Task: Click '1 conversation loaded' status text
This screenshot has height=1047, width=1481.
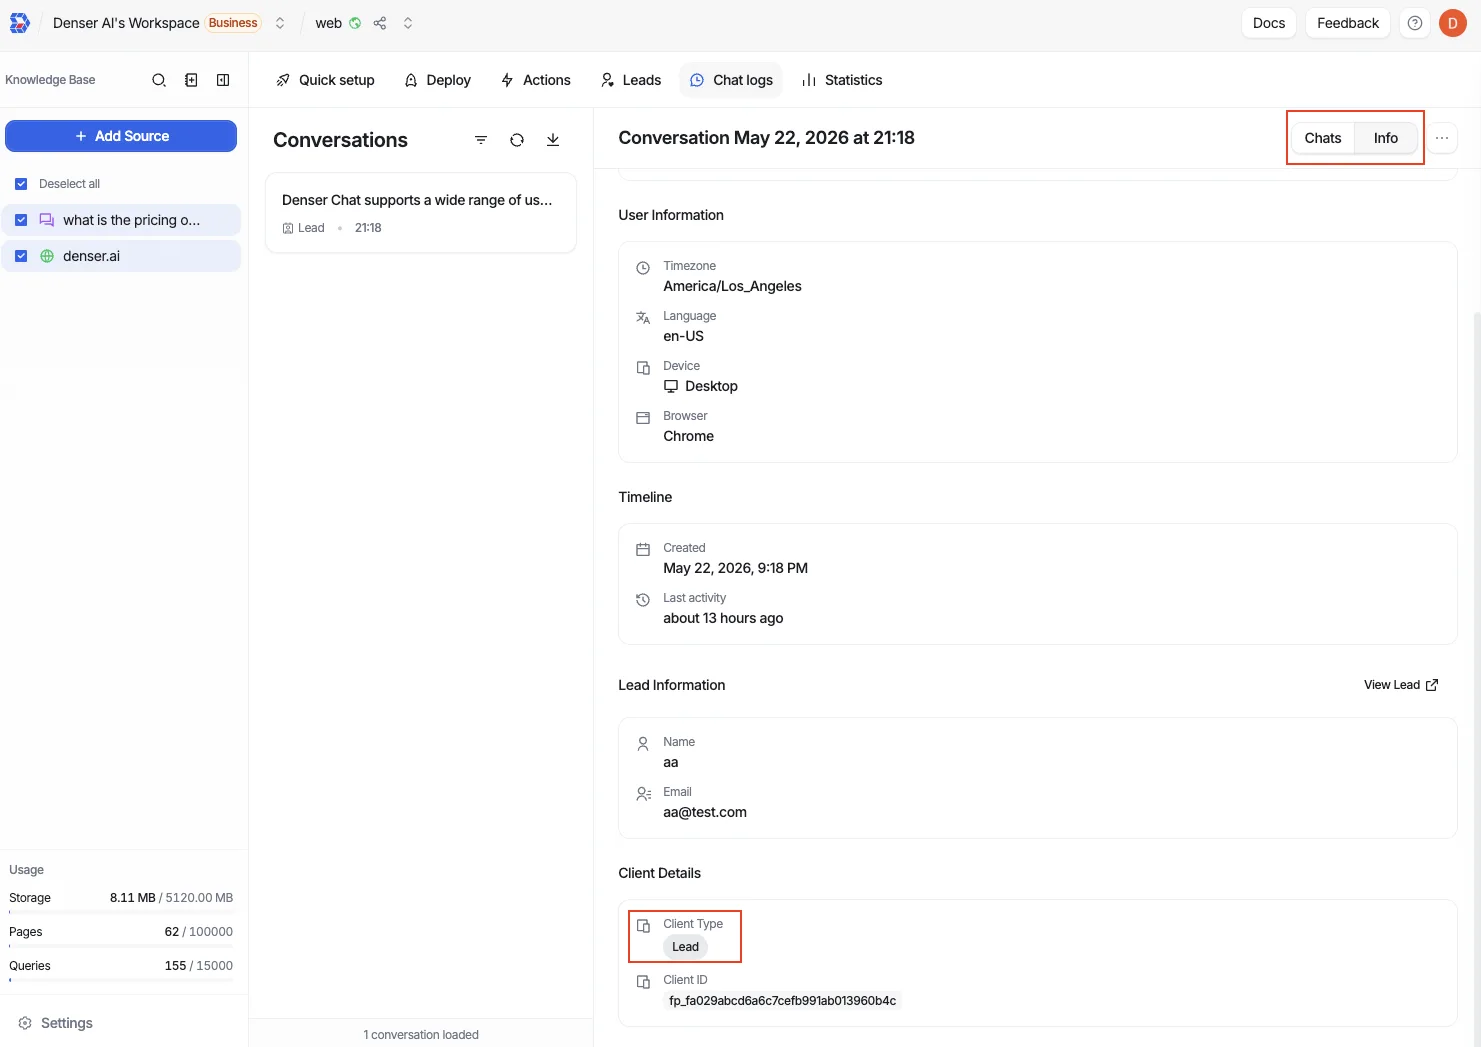Action: pos(421,1035)
